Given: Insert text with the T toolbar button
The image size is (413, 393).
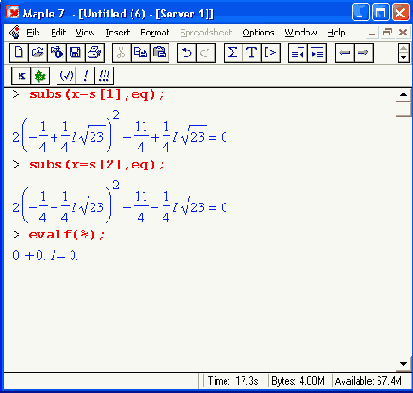Looking at the screenshot, I should point(252,53).
